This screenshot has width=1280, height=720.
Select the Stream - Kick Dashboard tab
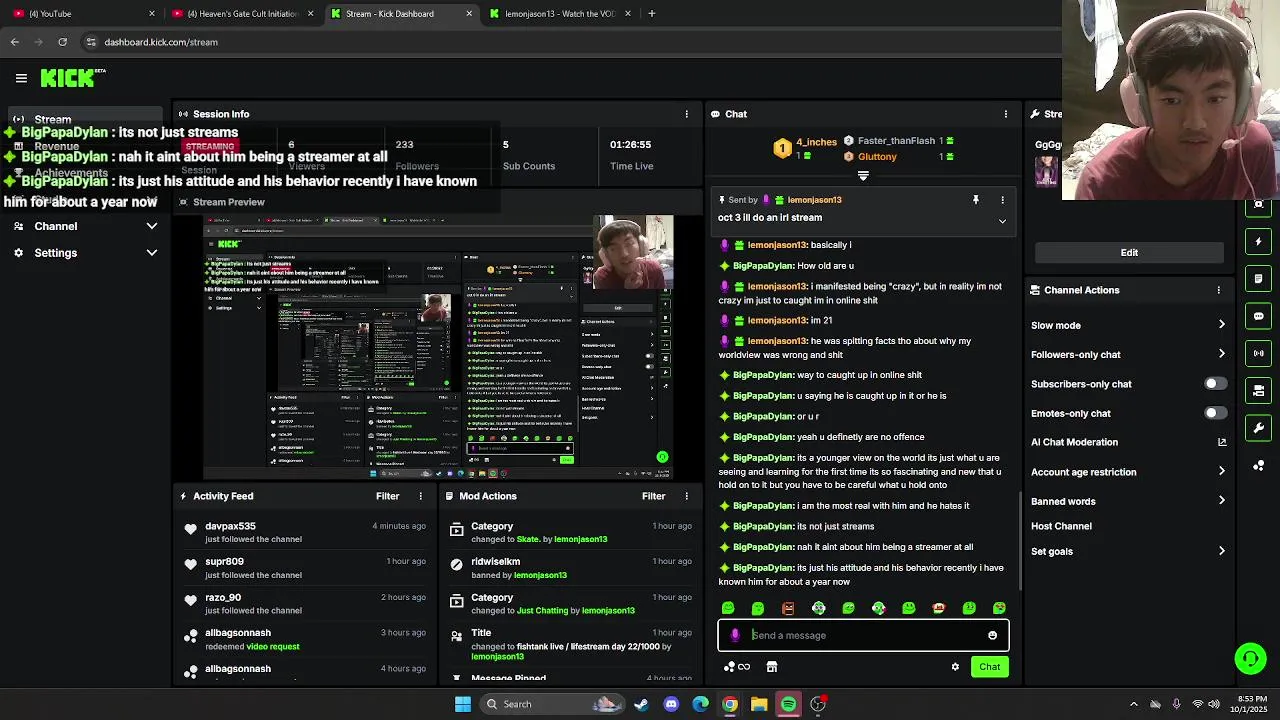point(400,14)
